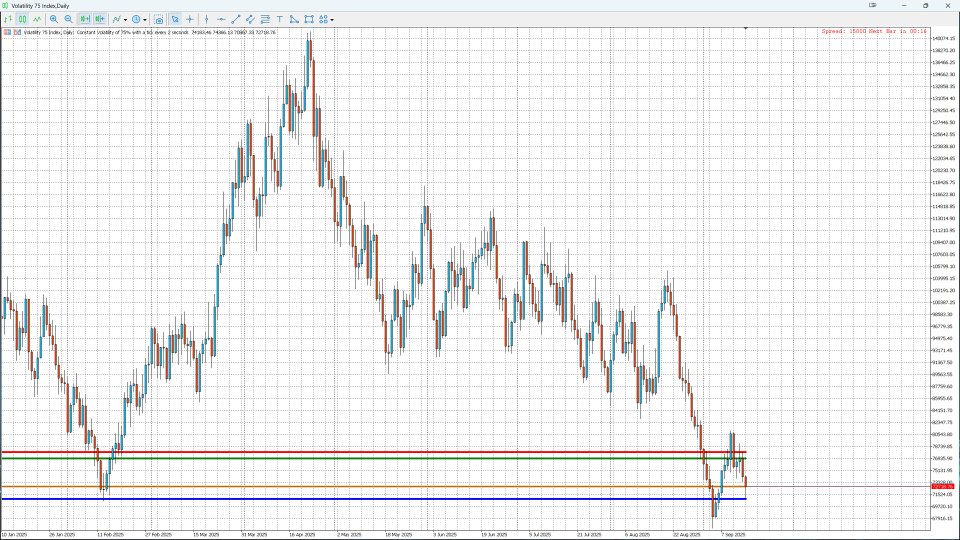Screen dimensions: 960x540
Task: Take a chart screenshot with camera icon
Action: [159, 20]
